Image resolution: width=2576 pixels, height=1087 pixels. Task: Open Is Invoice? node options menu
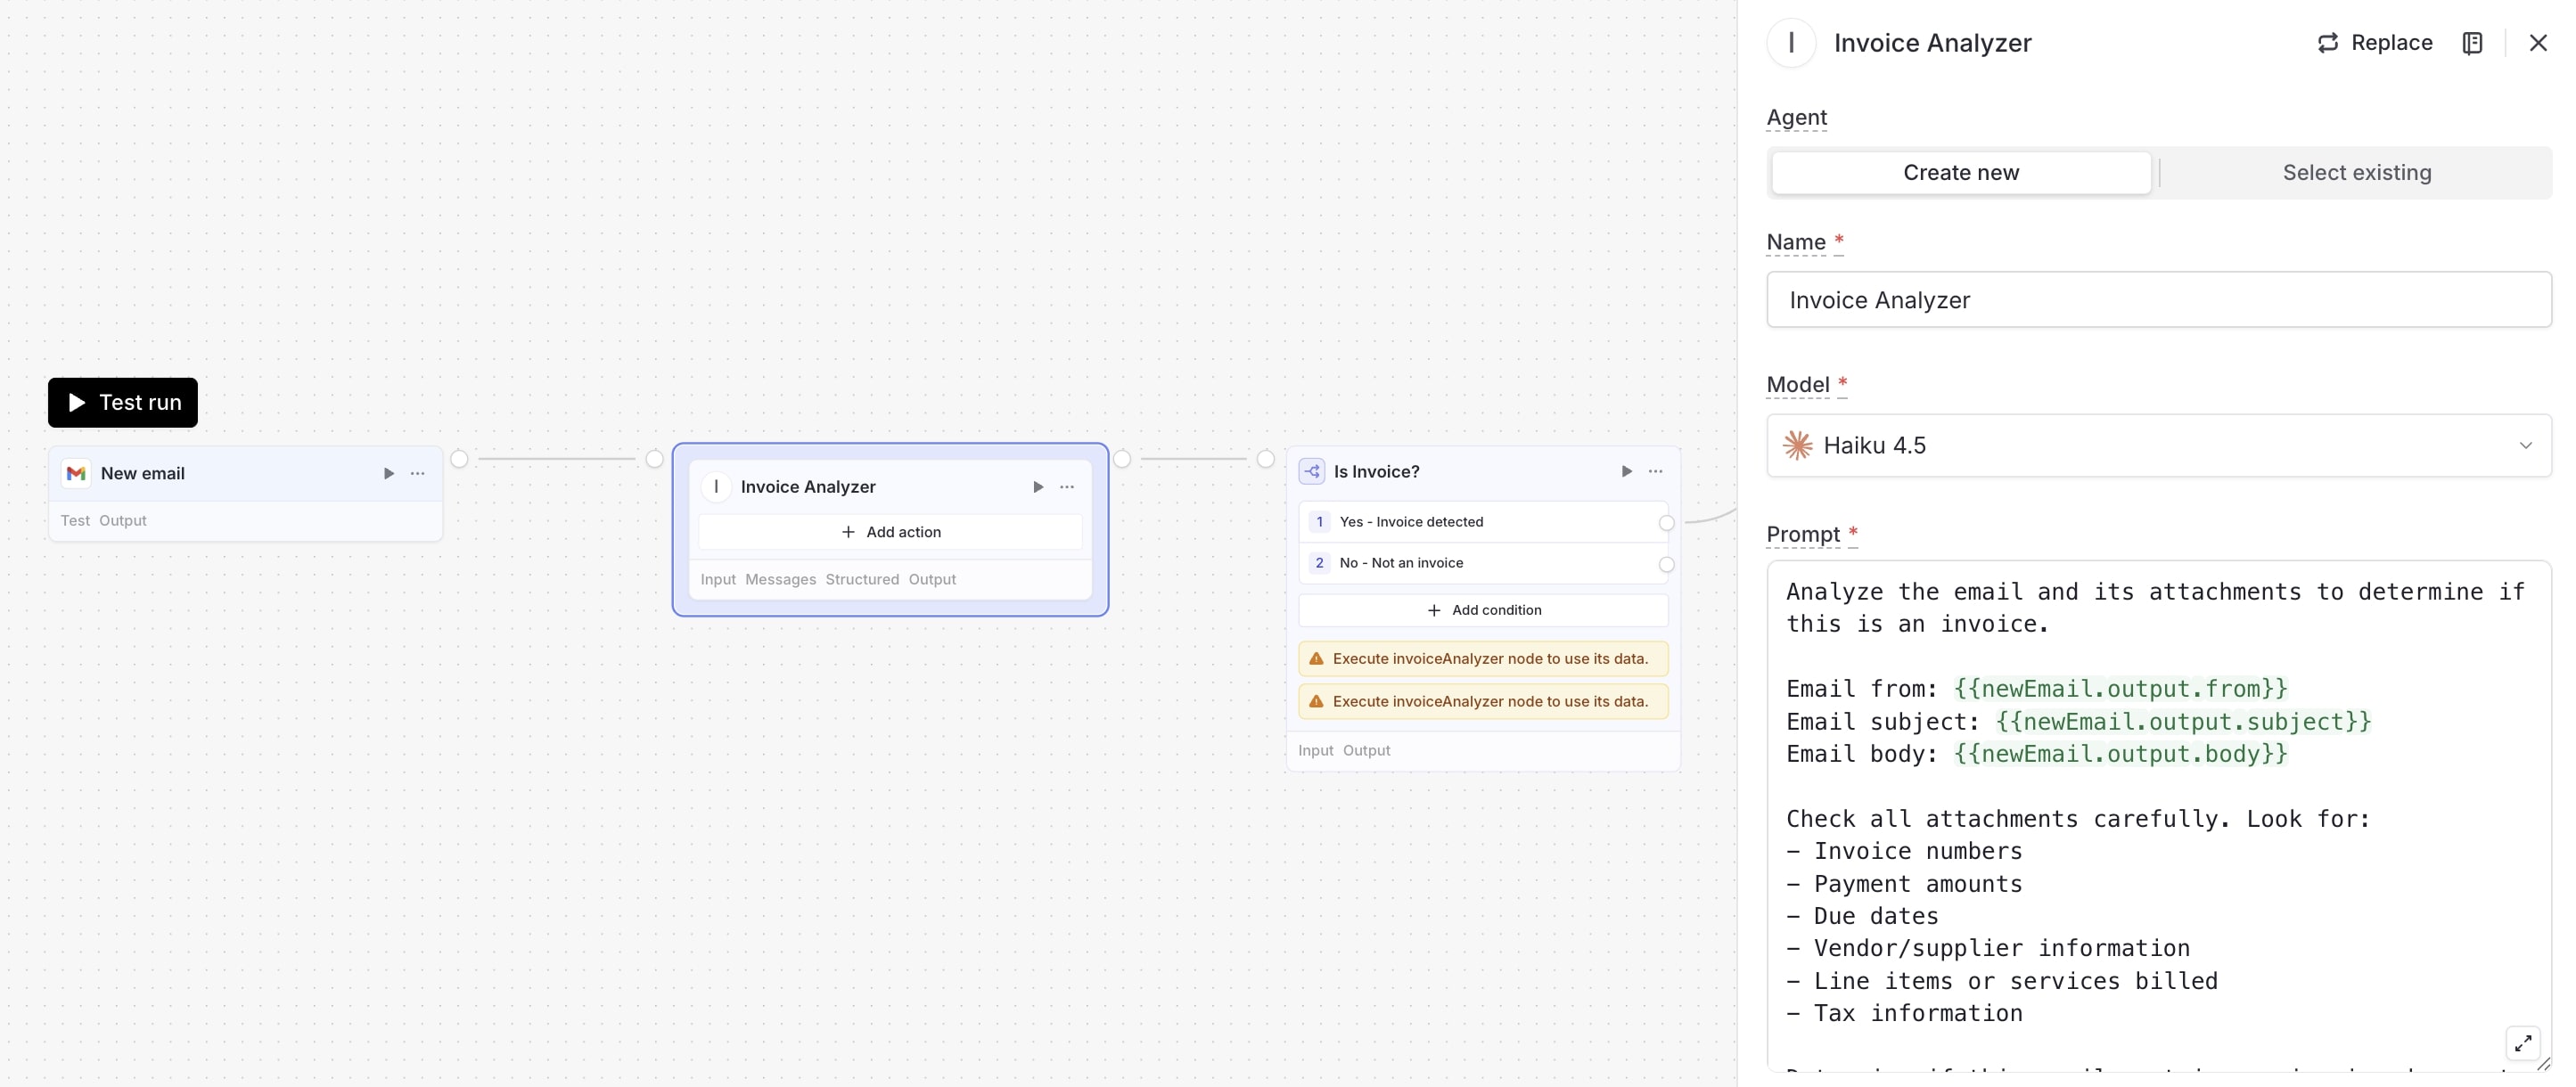[x=1656, y=471]
